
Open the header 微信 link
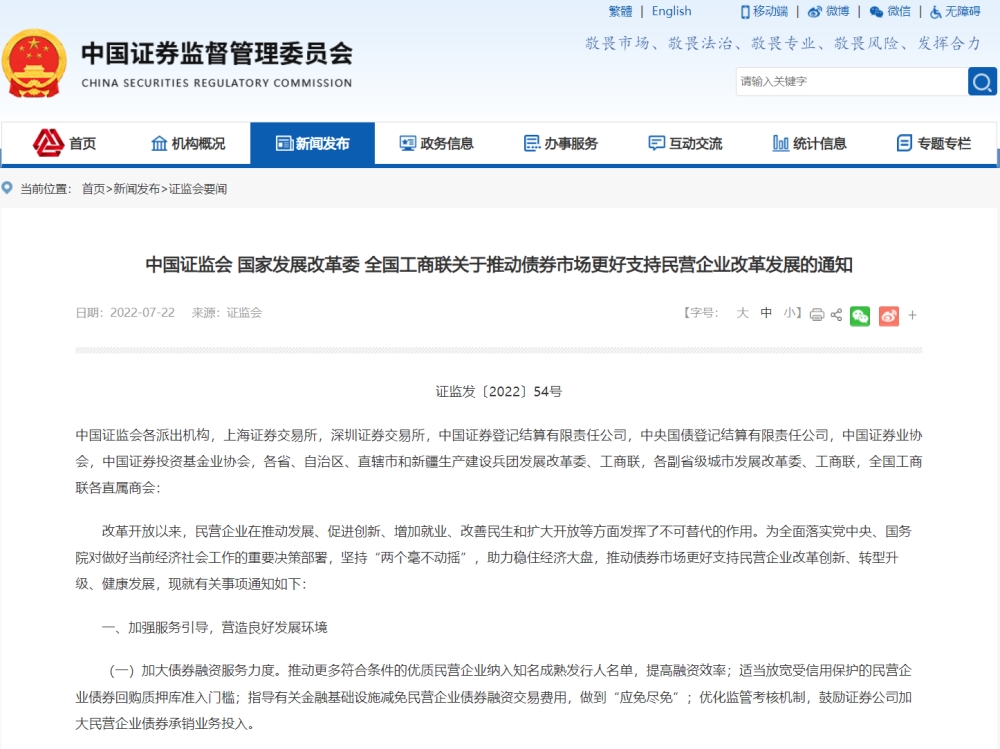point(890,11)
